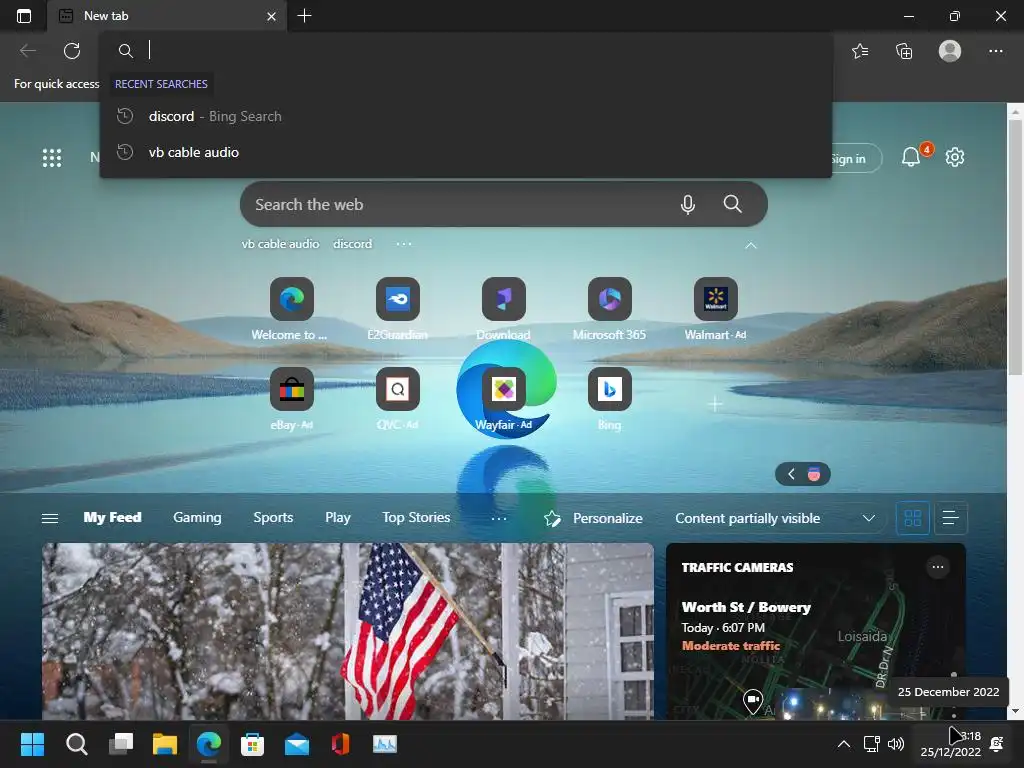The width and height of the screenshot is (1024, 768).
Task: Show more feed categories
Action: (x=499, y=519)
